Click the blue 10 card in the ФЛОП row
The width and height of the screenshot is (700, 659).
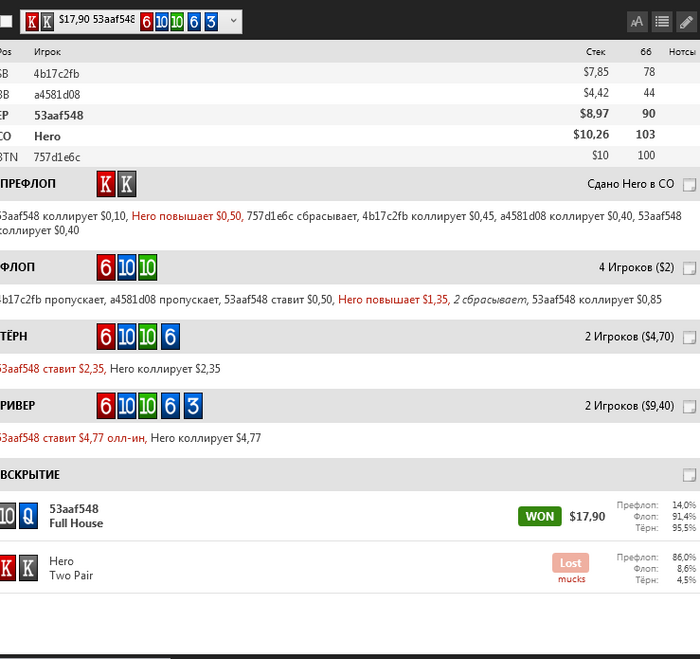click(x=127, y=267)
